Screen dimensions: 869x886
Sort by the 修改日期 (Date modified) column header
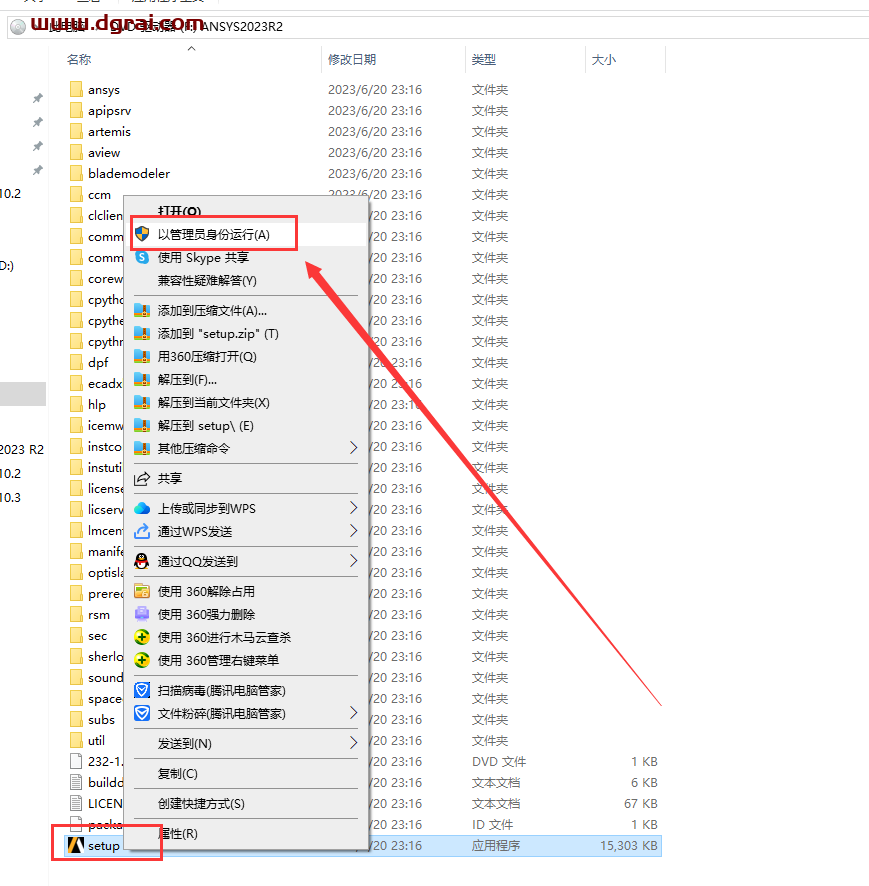click(352, 59)
